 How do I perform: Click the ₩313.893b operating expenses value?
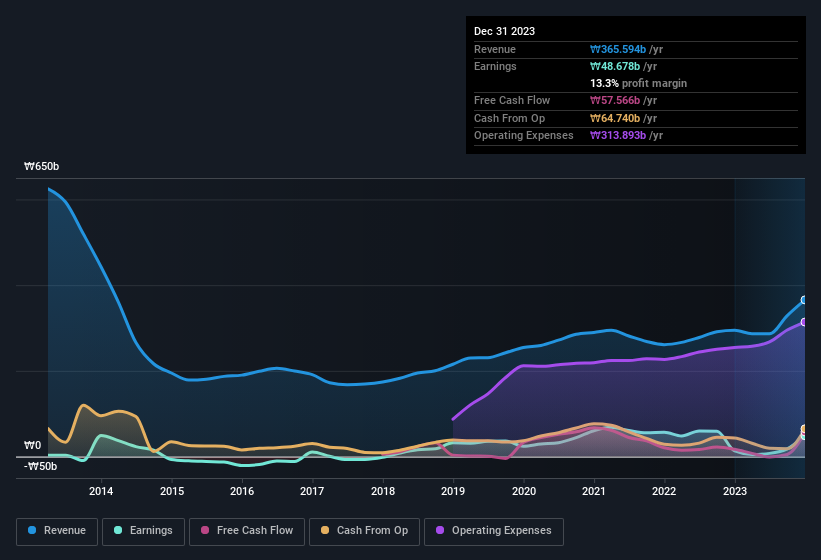click(618, 135)
